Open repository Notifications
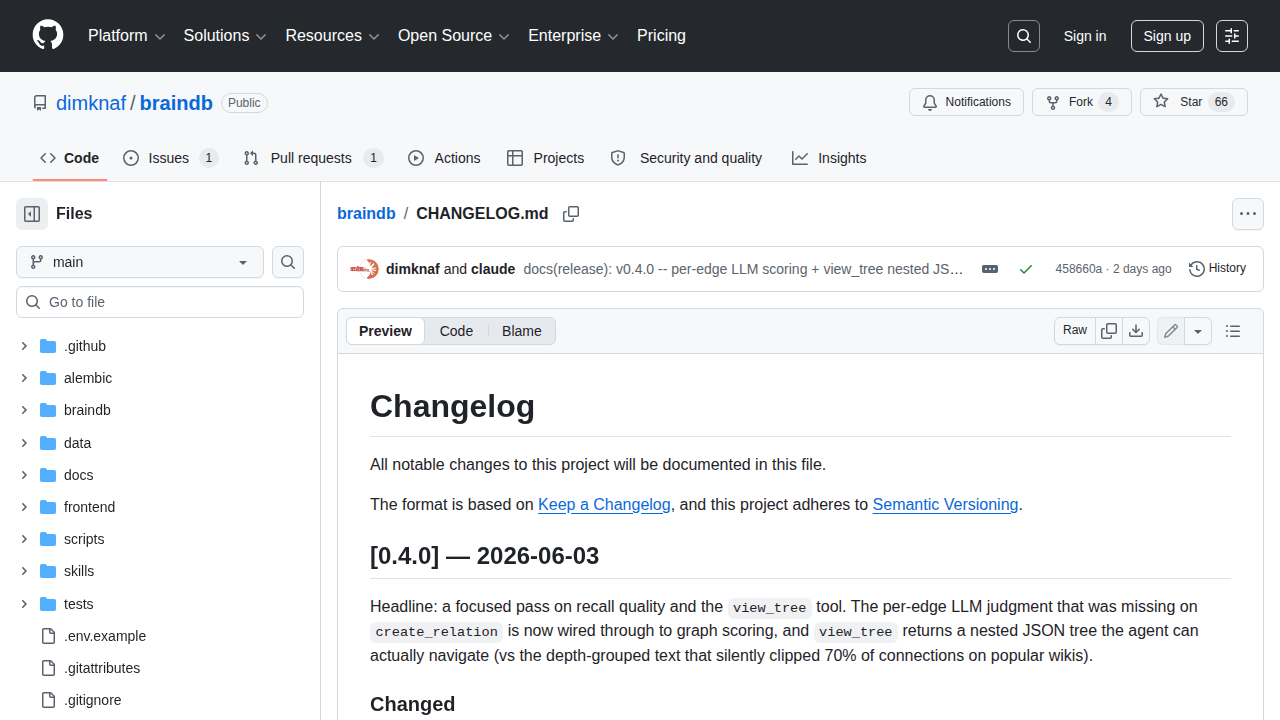This screenshot has width=1280, height=720. [966, 102]
